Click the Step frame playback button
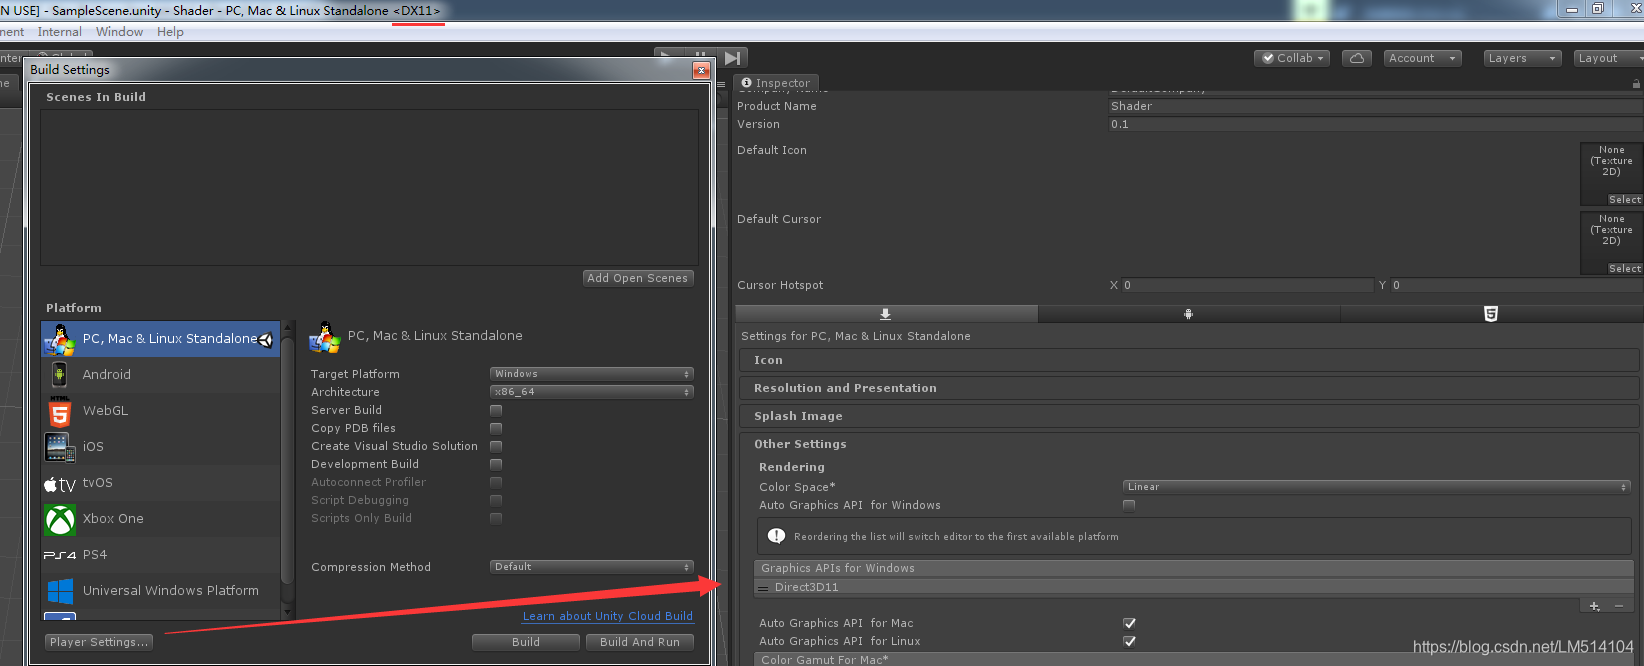Screen dimensions: 1644x666 pyautogui.click(x=733, y=58)
